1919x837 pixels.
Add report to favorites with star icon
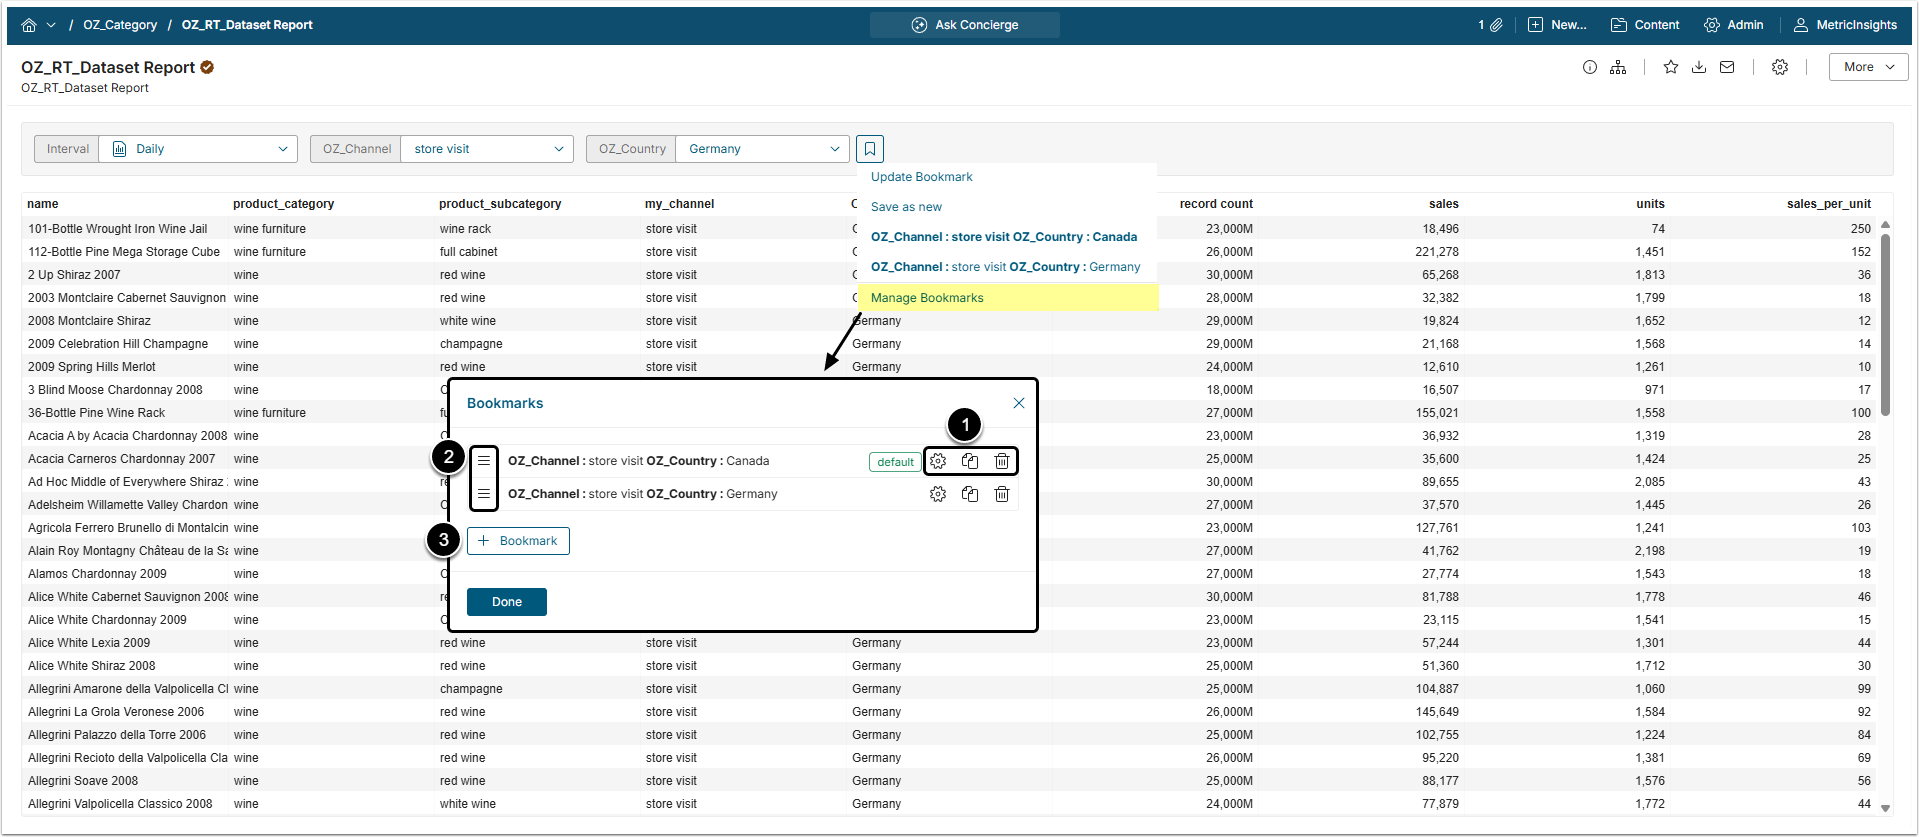point(1671,67)
